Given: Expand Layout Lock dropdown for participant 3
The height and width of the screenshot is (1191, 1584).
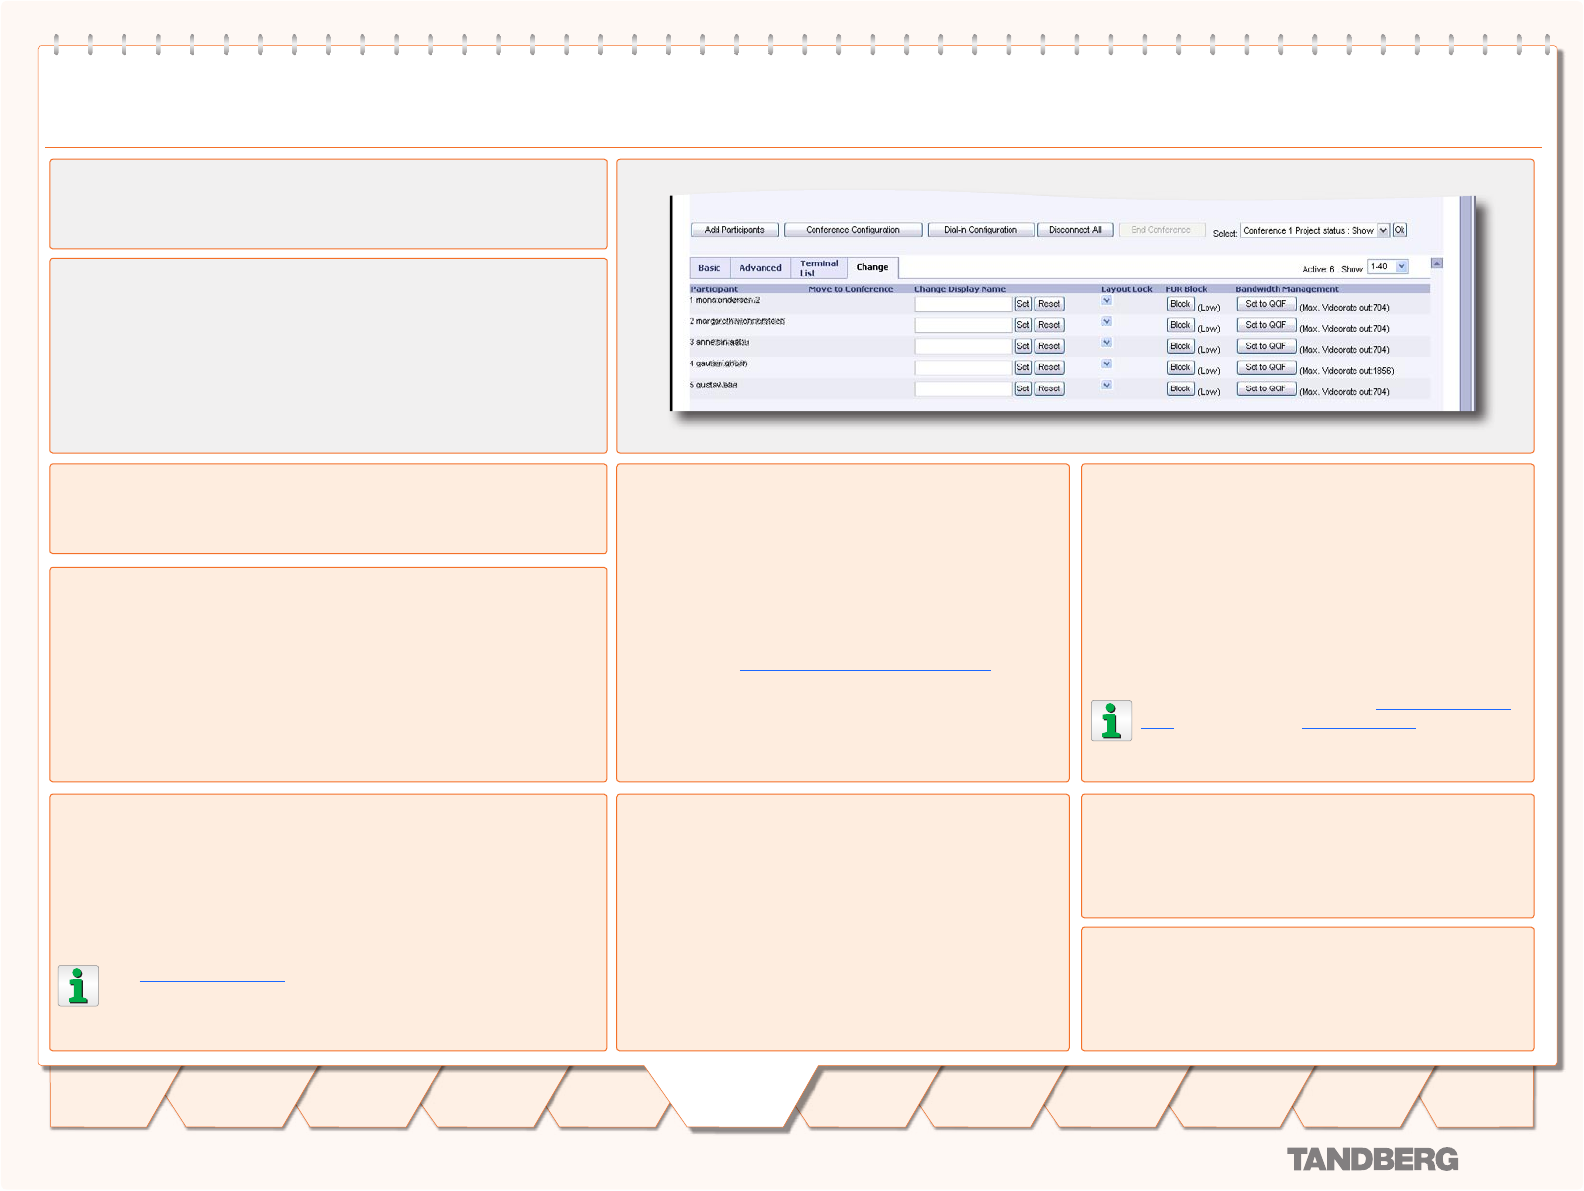Looking at the screenshot, I should pos(1106,343).
